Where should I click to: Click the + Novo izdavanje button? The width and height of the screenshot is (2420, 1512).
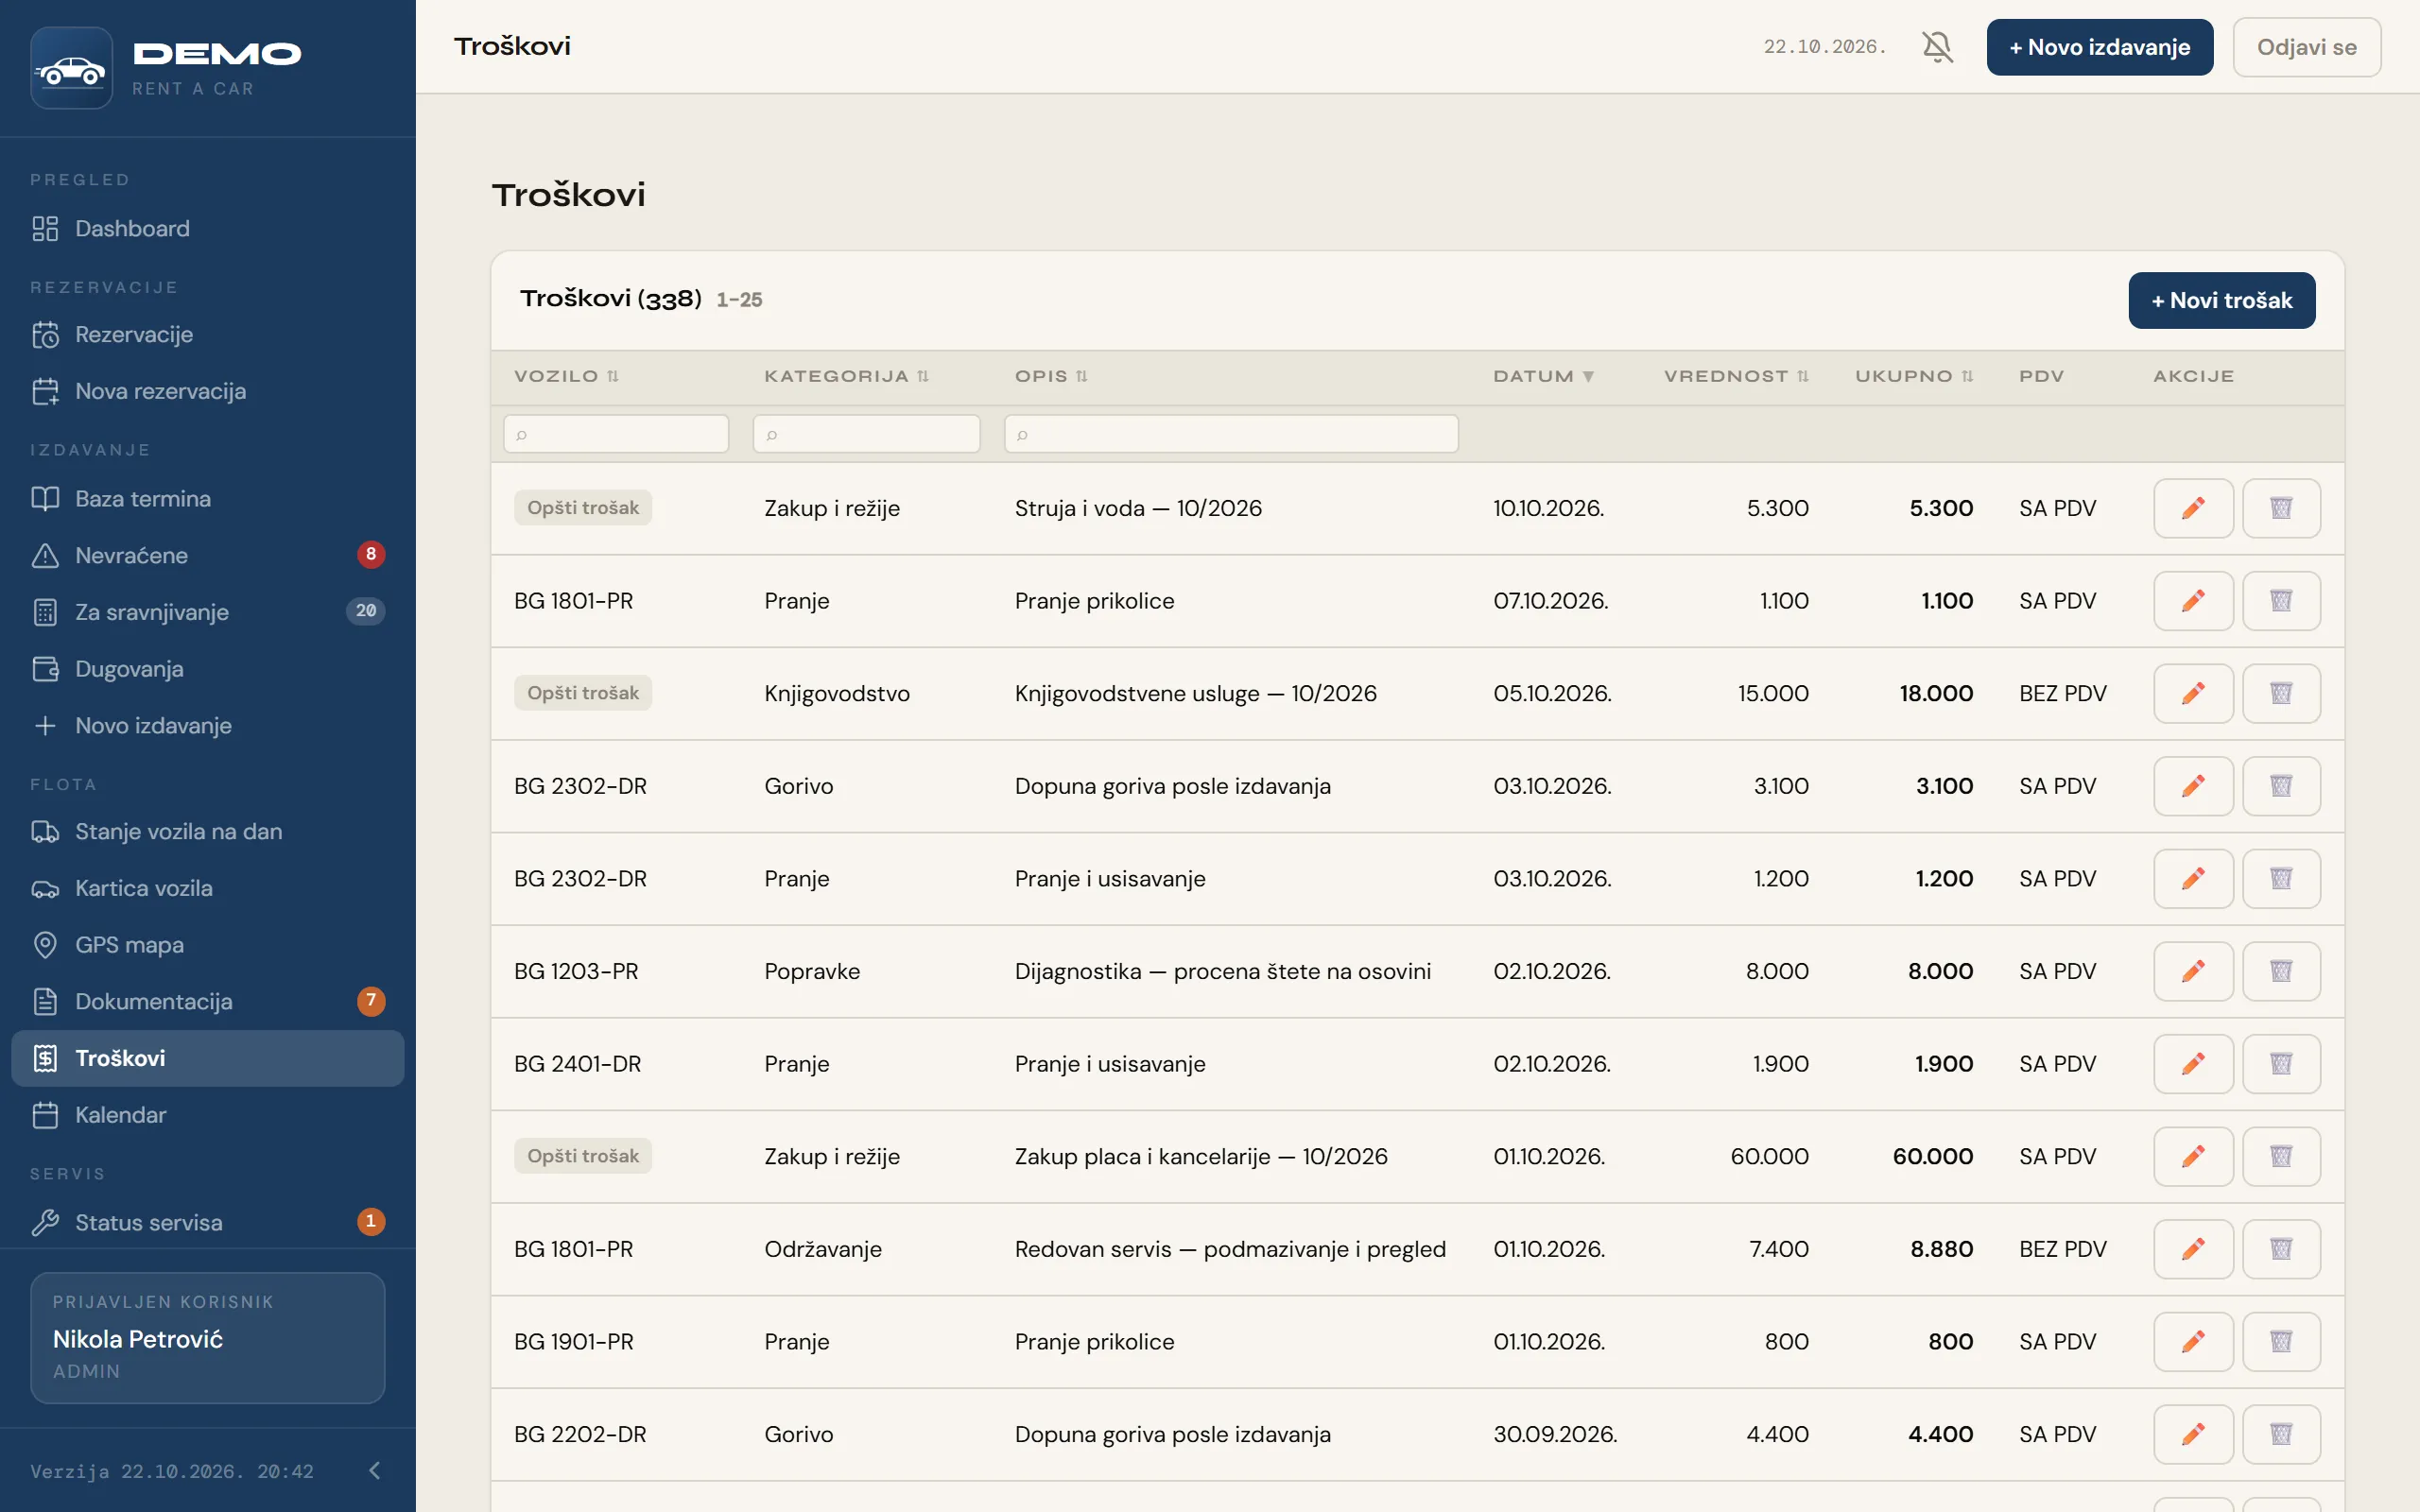tap(2099, 47)
